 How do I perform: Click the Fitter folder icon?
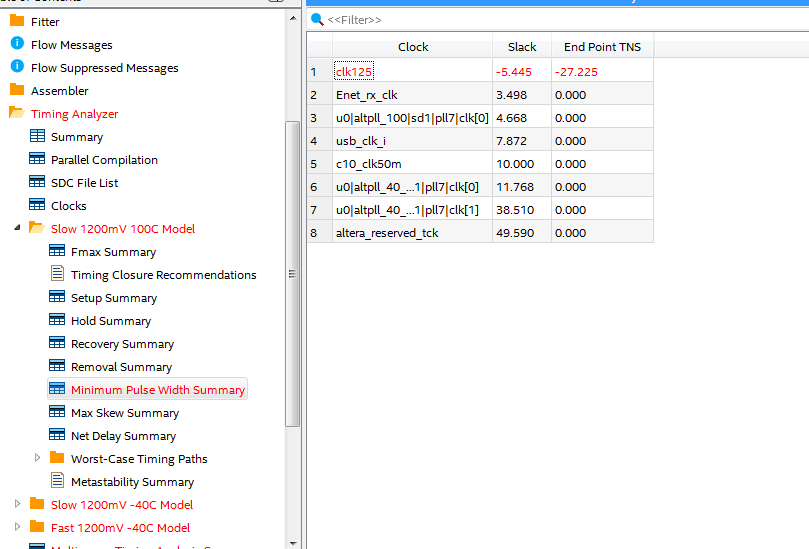tap(16, 21)
